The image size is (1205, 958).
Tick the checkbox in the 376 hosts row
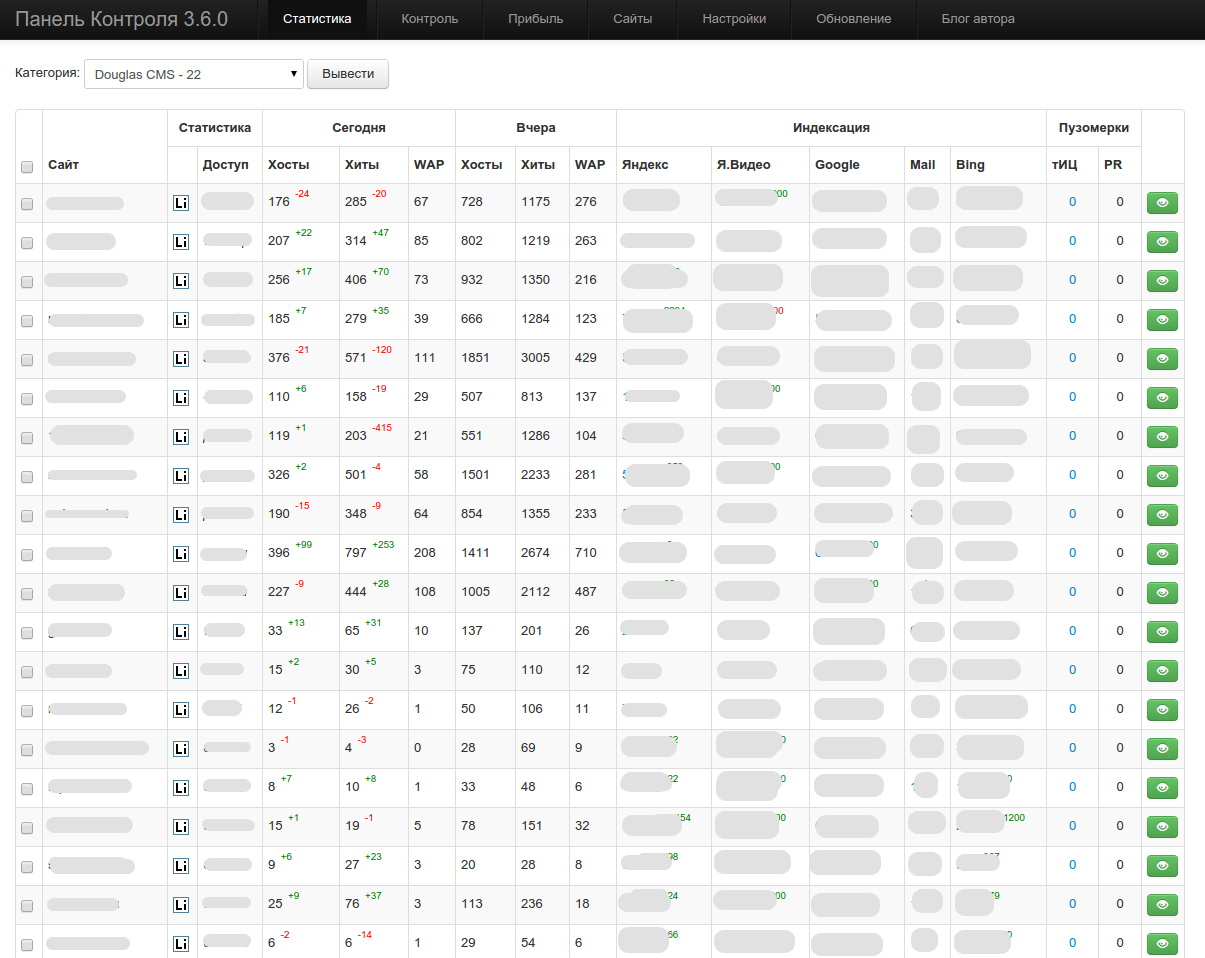27,359
